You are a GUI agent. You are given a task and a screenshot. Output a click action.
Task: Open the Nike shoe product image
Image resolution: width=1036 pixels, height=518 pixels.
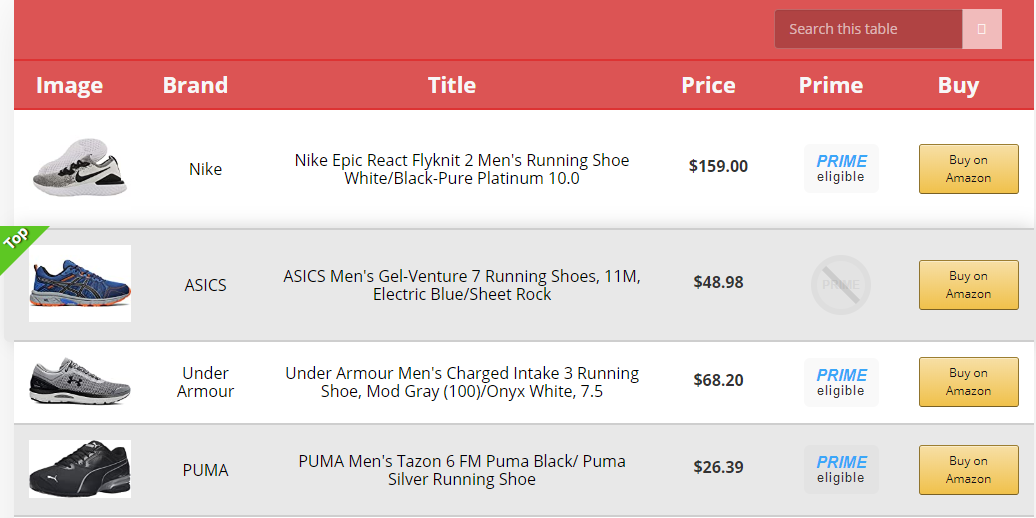click(80, 167)
